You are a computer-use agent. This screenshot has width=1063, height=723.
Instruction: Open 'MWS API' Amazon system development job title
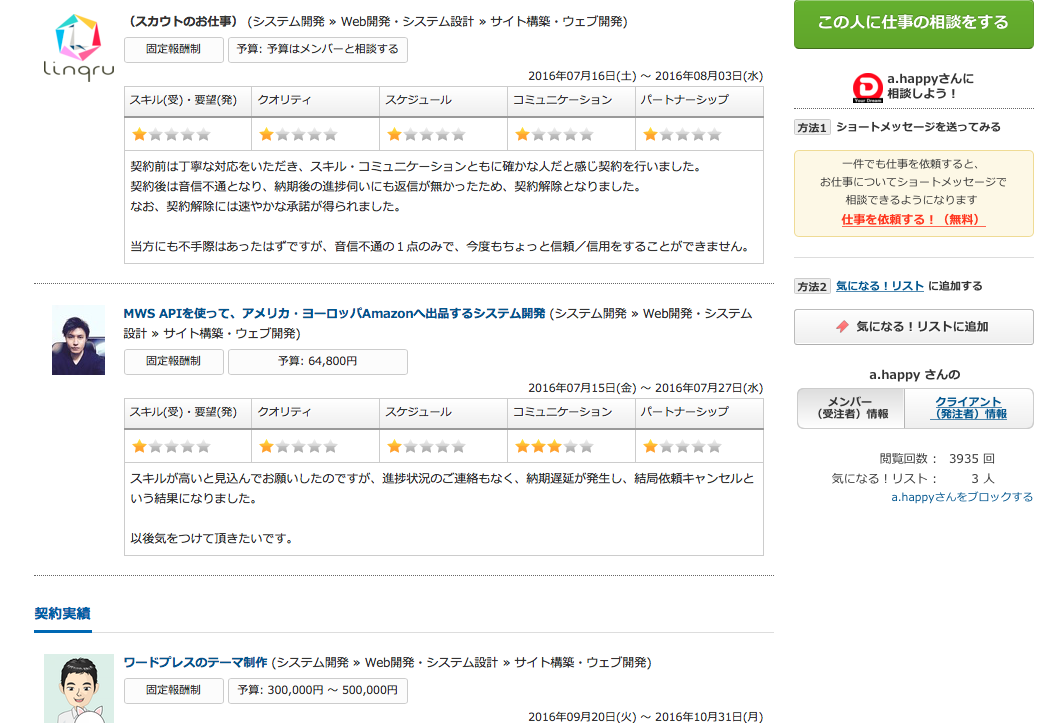(334, 313)
